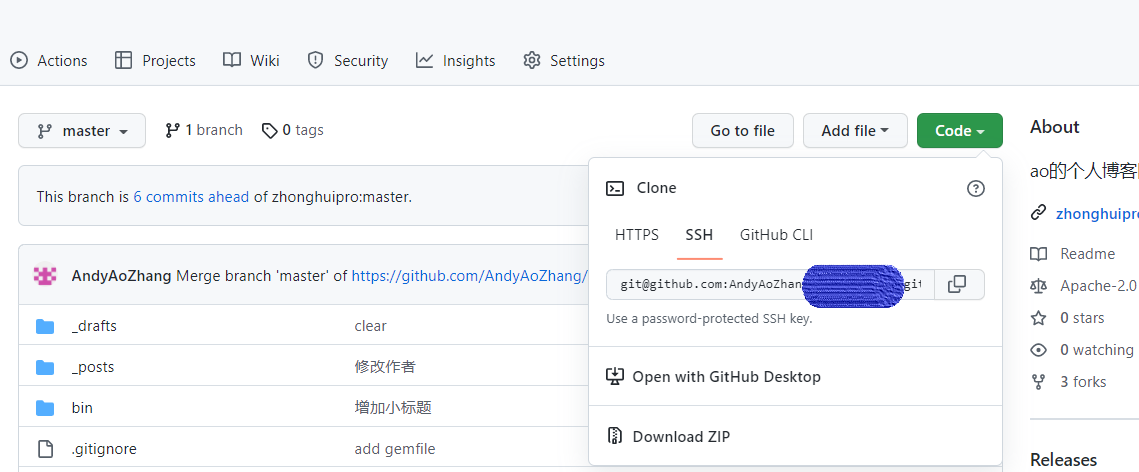This screenshot has height=472, width=1139.
Task: Open the '增加小标题' commit message
Action: [393, 408]
